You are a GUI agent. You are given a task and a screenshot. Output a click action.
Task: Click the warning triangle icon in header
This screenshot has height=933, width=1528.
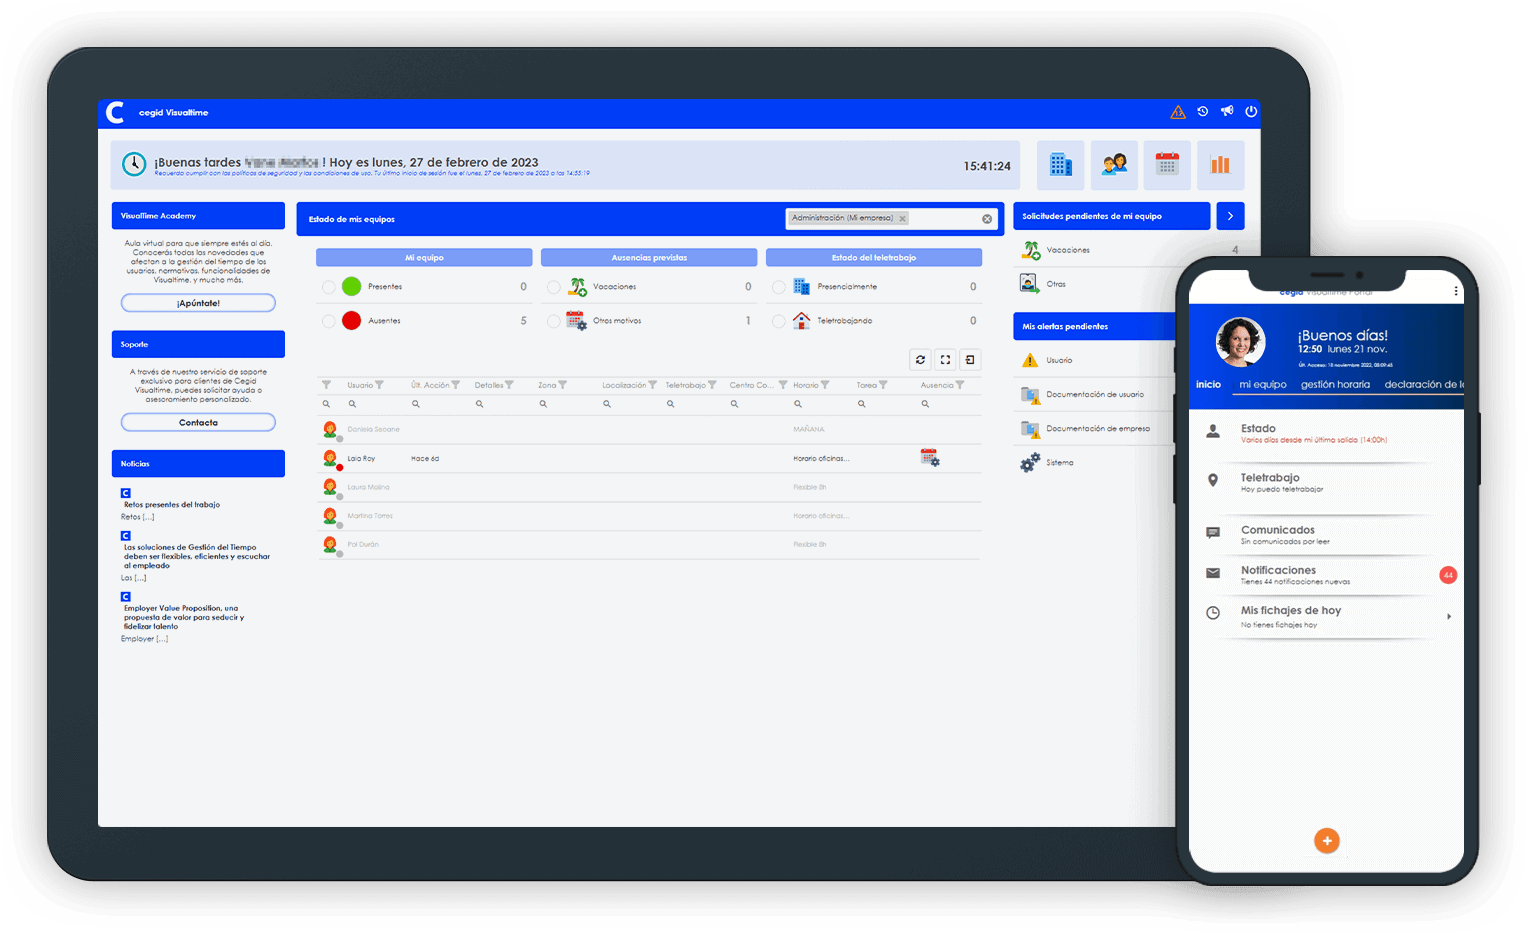tap(1178, 112)
